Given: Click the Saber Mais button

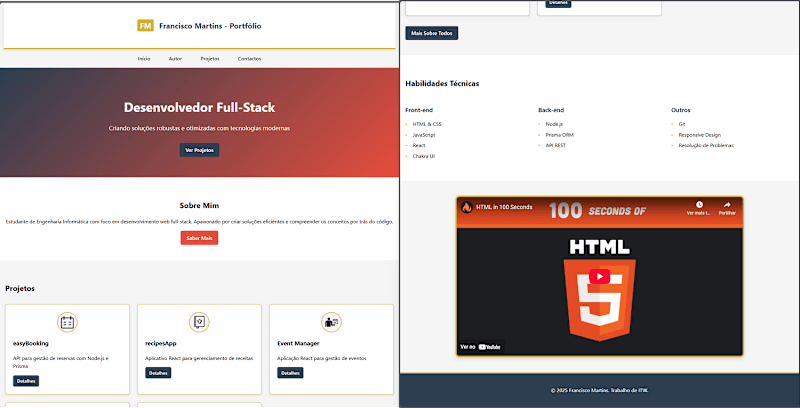Looking at the screenshot, I should click(199, 238).
